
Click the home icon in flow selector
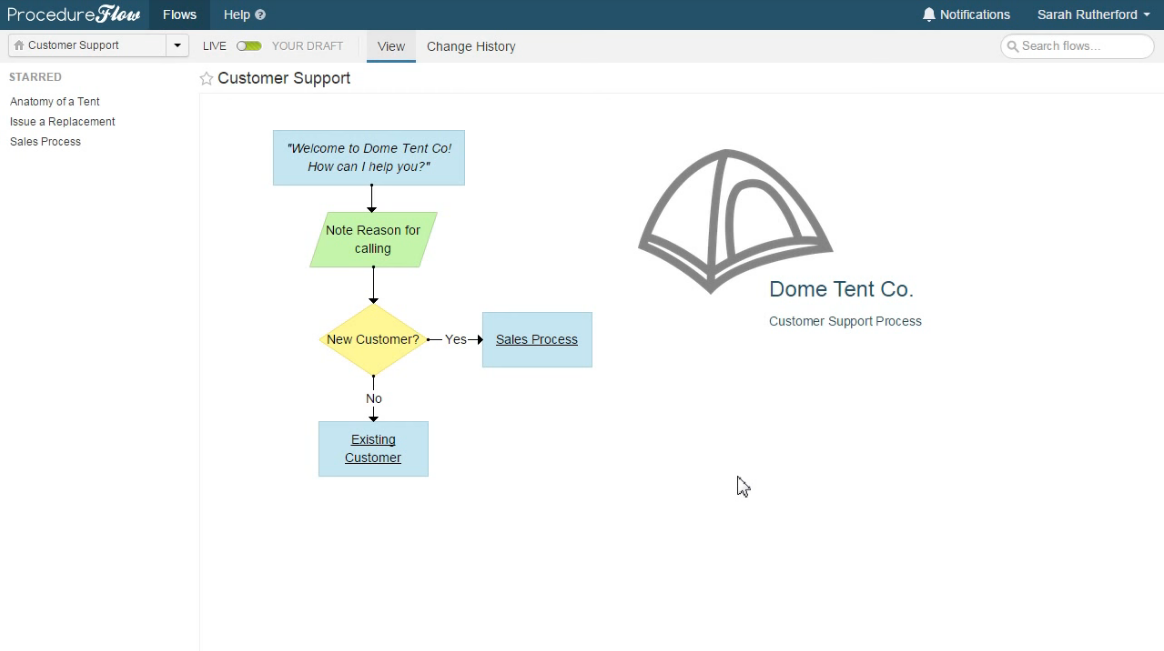tap(19, 45)
